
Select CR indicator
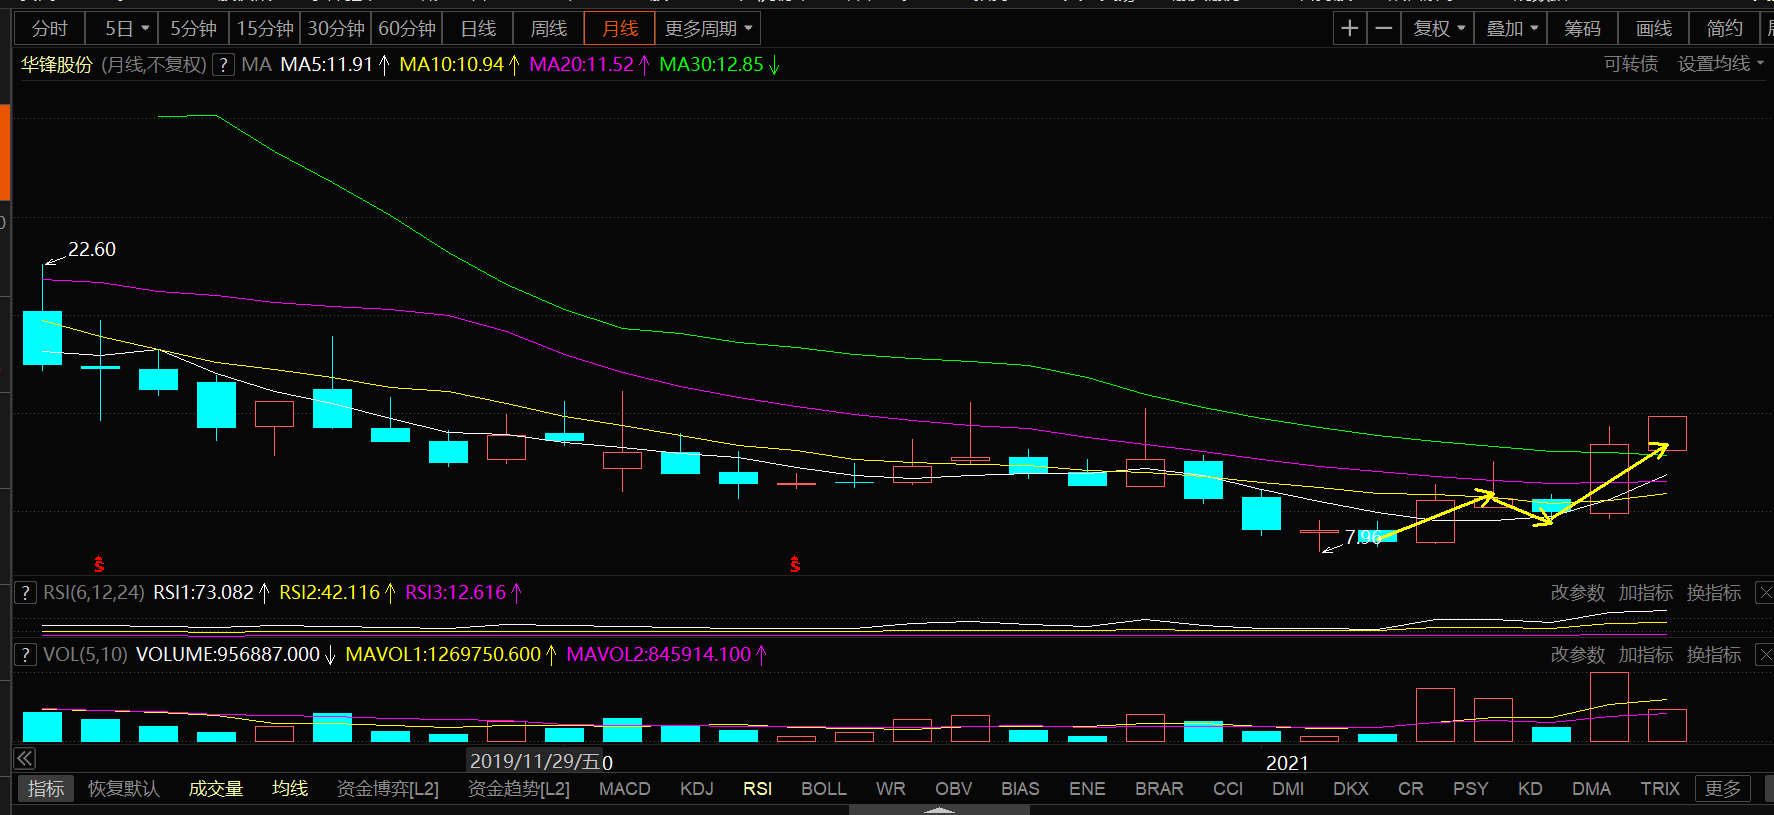[x=1411, y=789]
